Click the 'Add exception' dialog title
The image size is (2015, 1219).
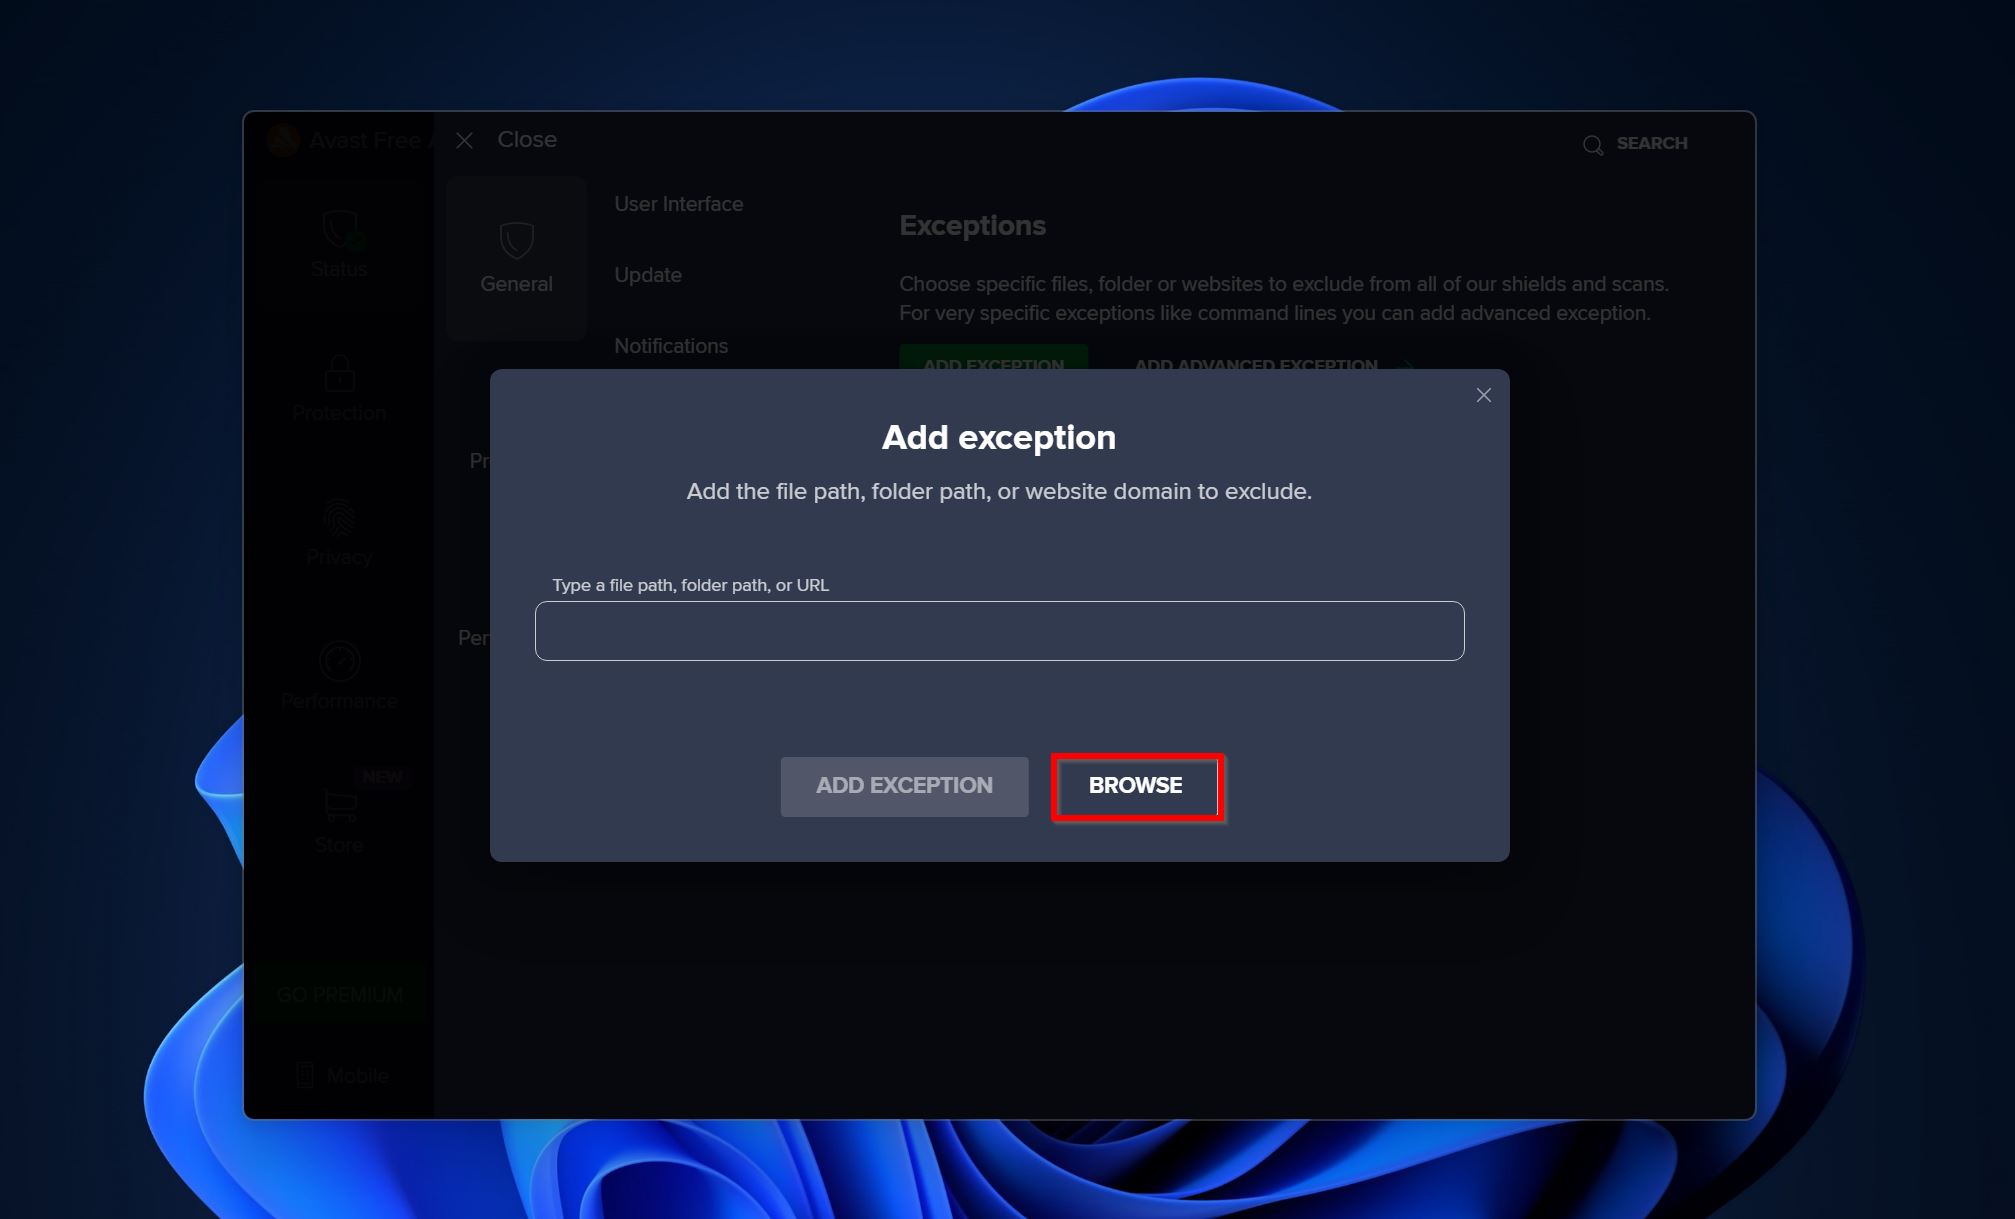pos(999,438)
